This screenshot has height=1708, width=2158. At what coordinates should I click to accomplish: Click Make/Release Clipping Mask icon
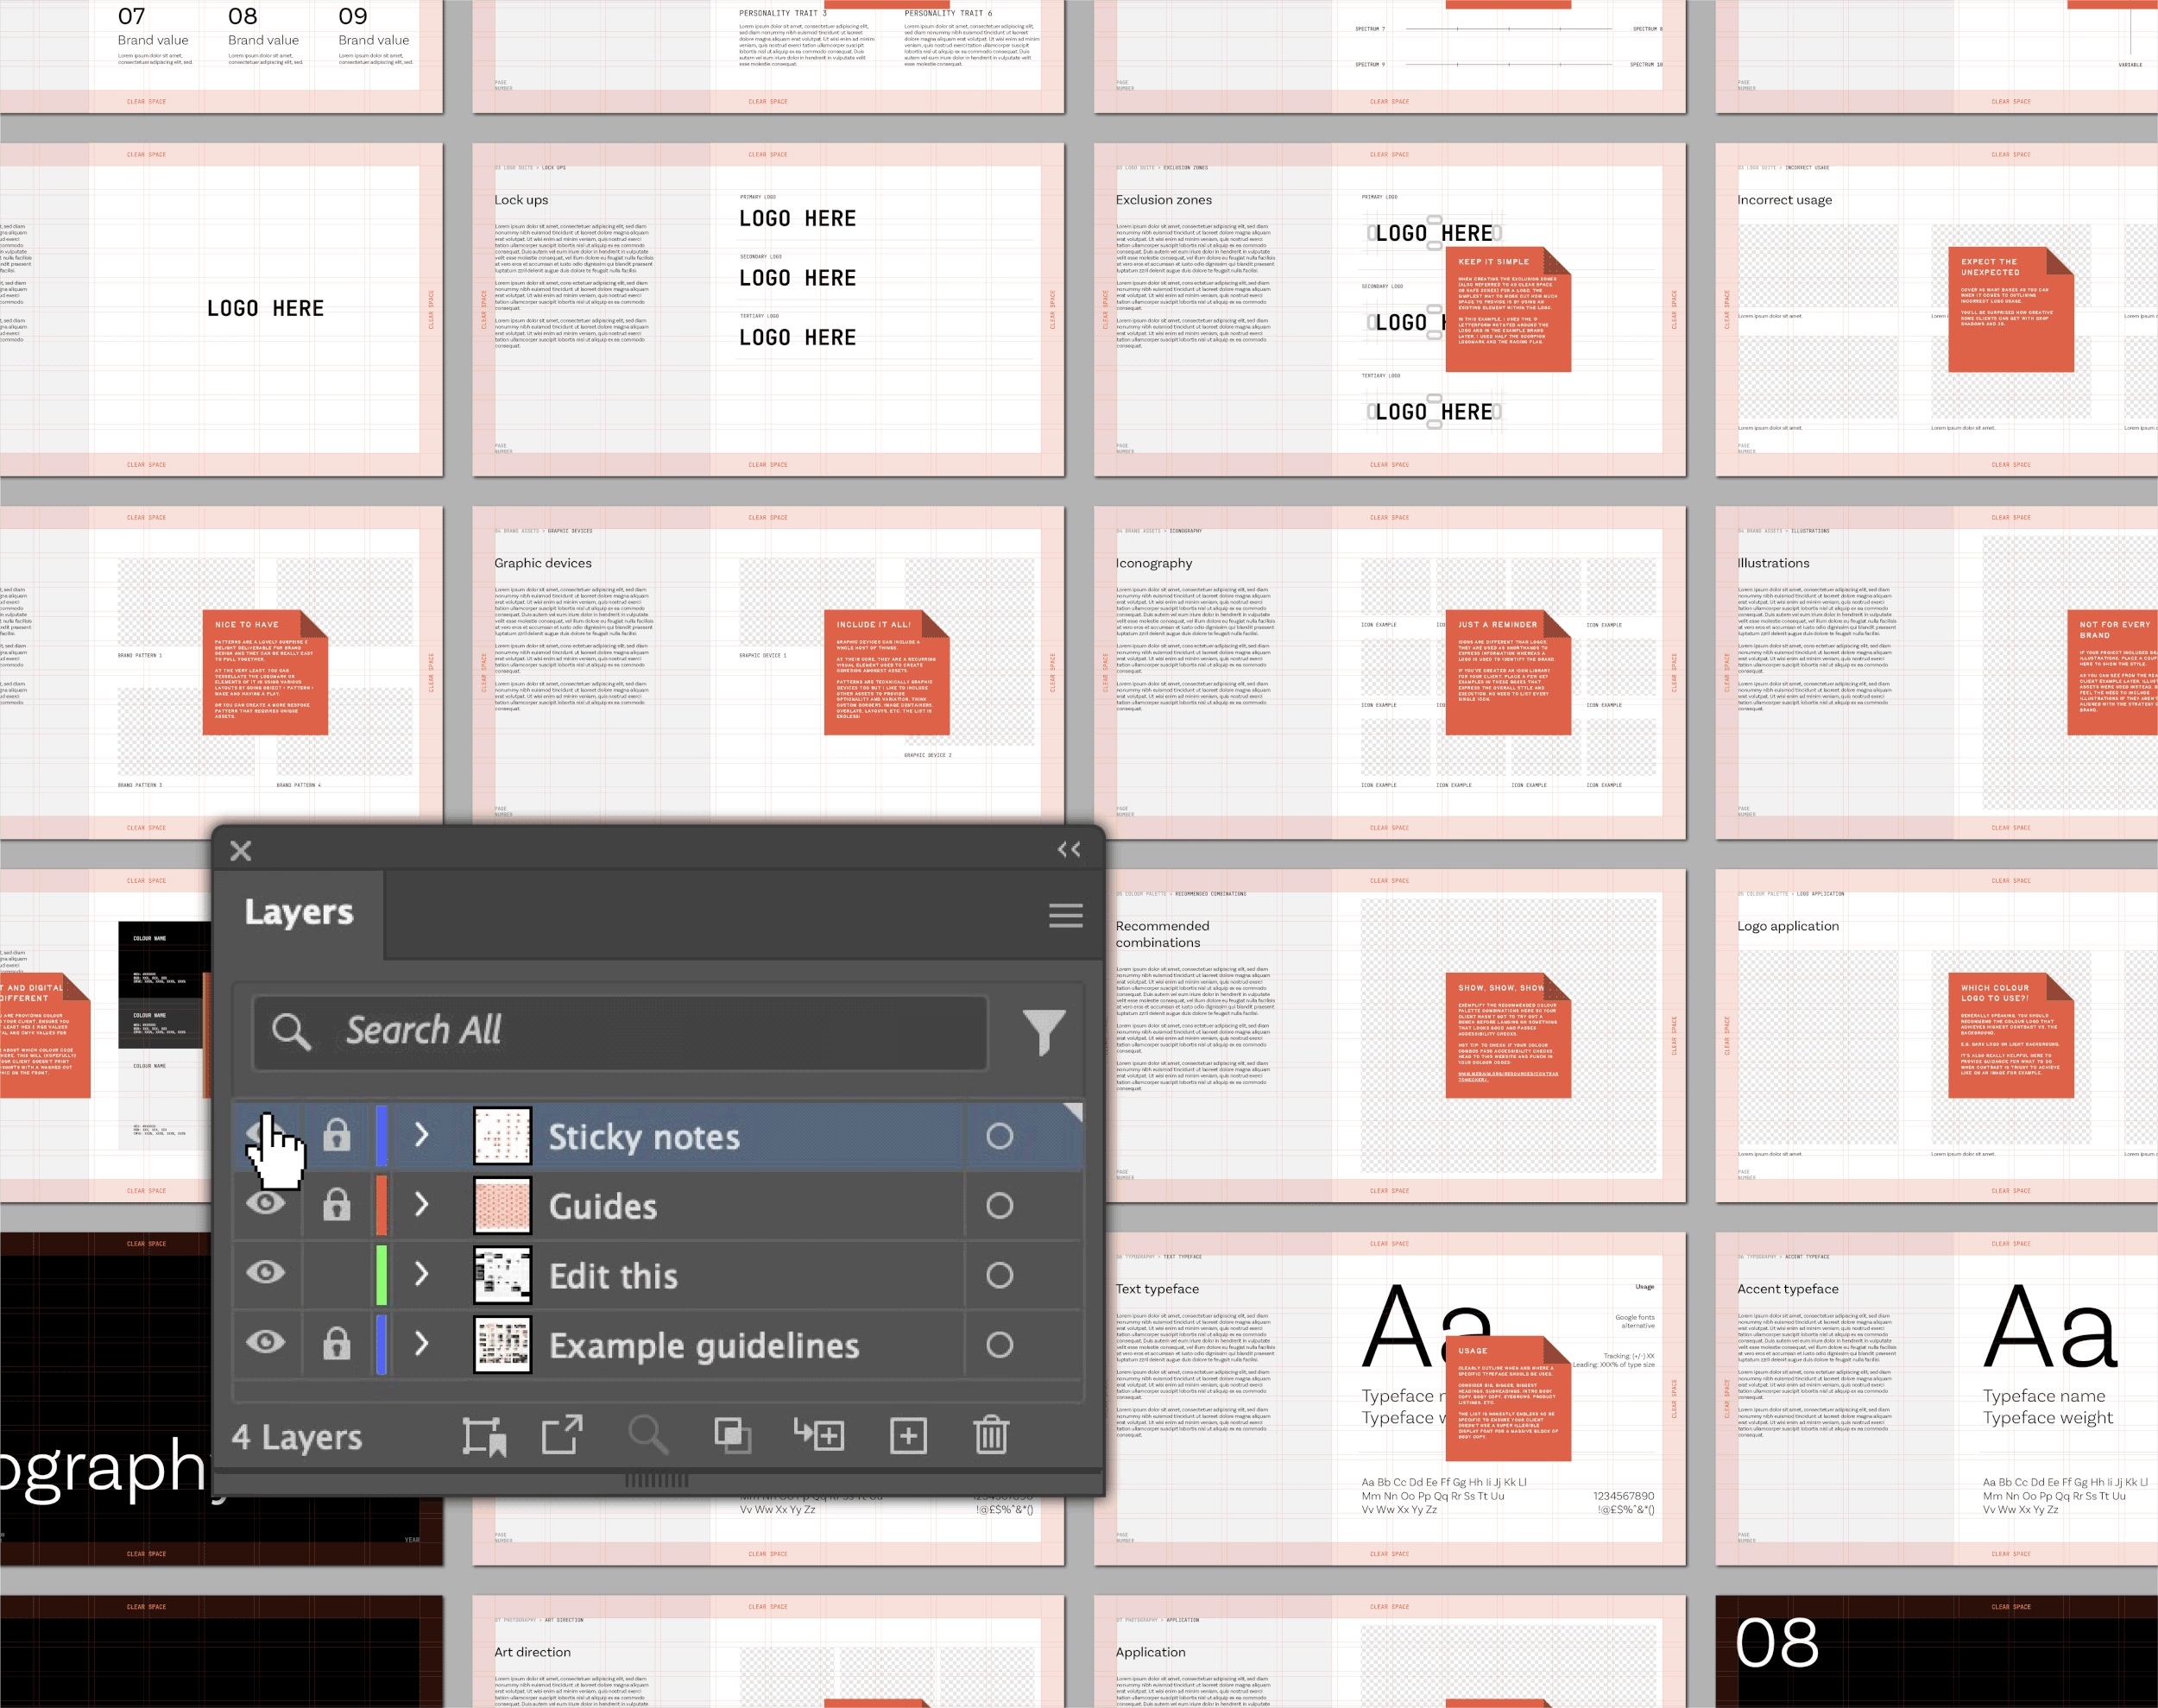point(732,1436)
